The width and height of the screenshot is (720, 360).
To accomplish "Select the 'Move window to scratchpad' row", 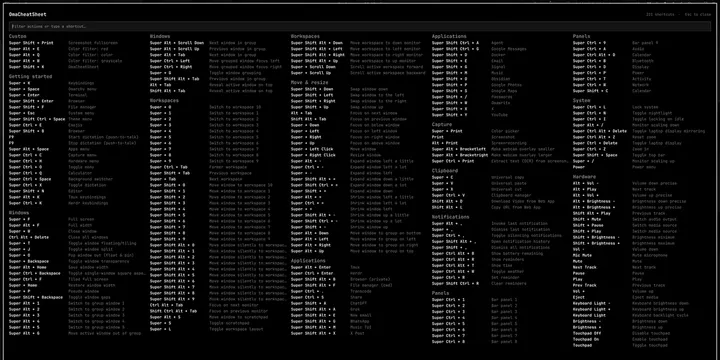I will pos(218,317).
